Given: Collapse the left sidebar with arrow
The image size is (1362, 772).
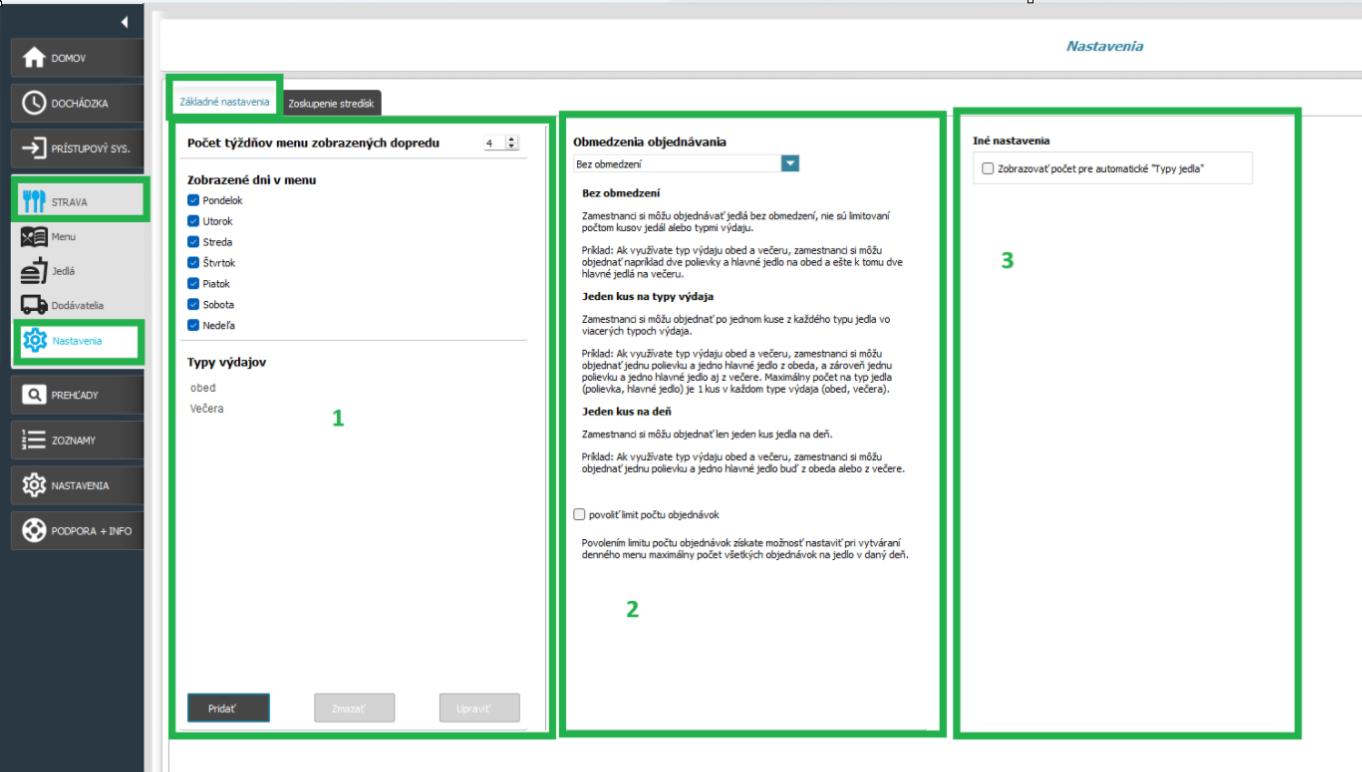Looking at the screenshot, I should click(124, 22).
